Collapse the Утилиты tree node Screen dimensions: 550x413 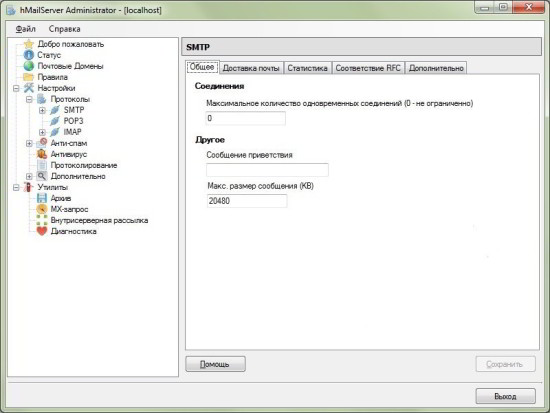pyautogui.click(x=16, y=187)
